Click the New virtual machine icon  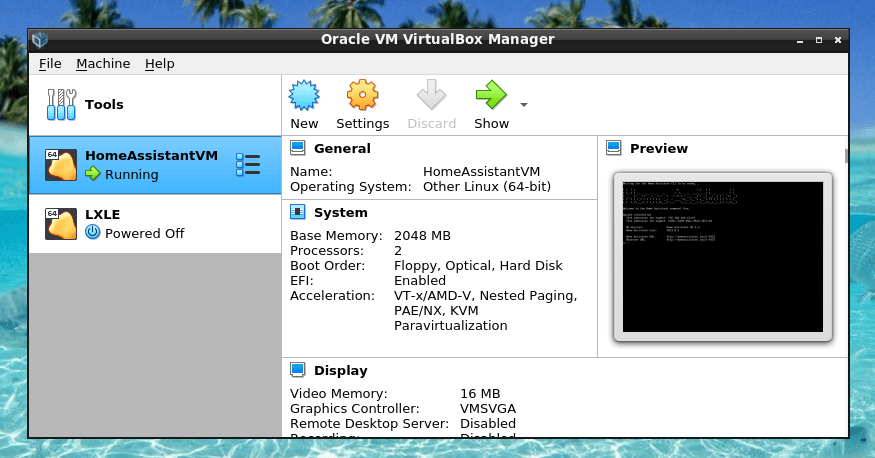[304, 95]
